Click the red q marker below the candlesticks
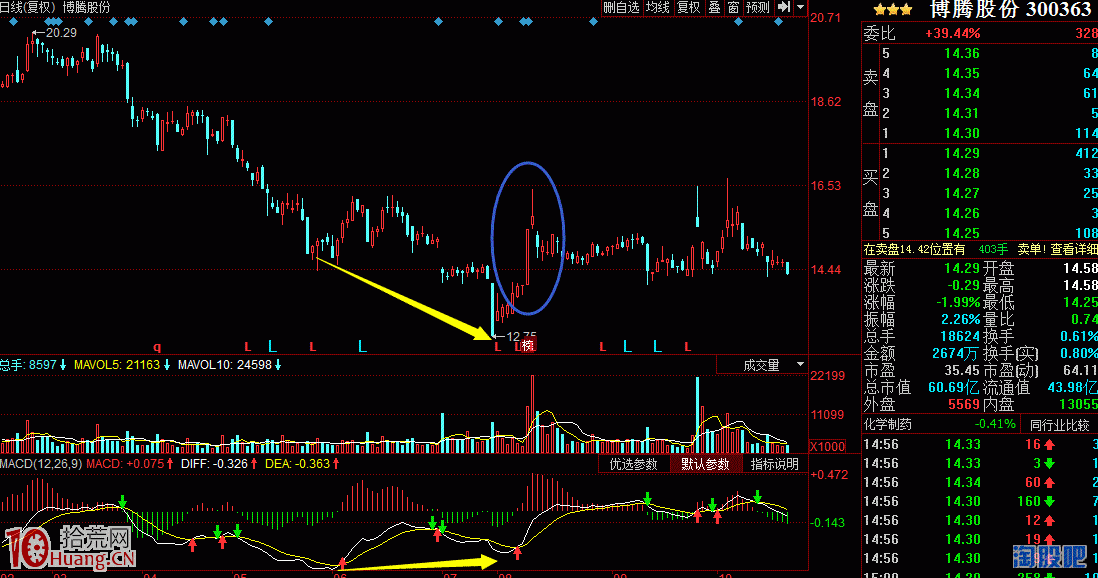 [157, 346]
